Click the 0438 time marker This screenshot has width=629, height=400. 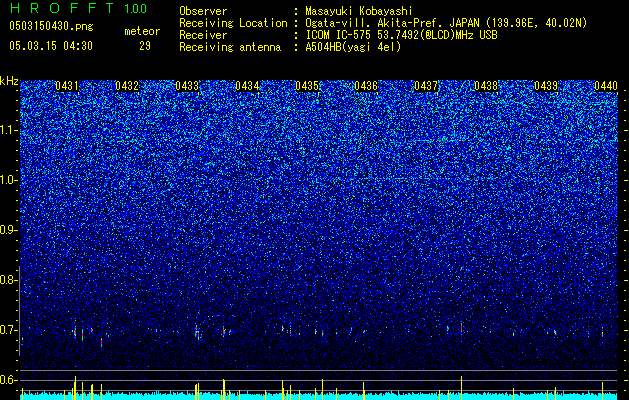[486, 86]
